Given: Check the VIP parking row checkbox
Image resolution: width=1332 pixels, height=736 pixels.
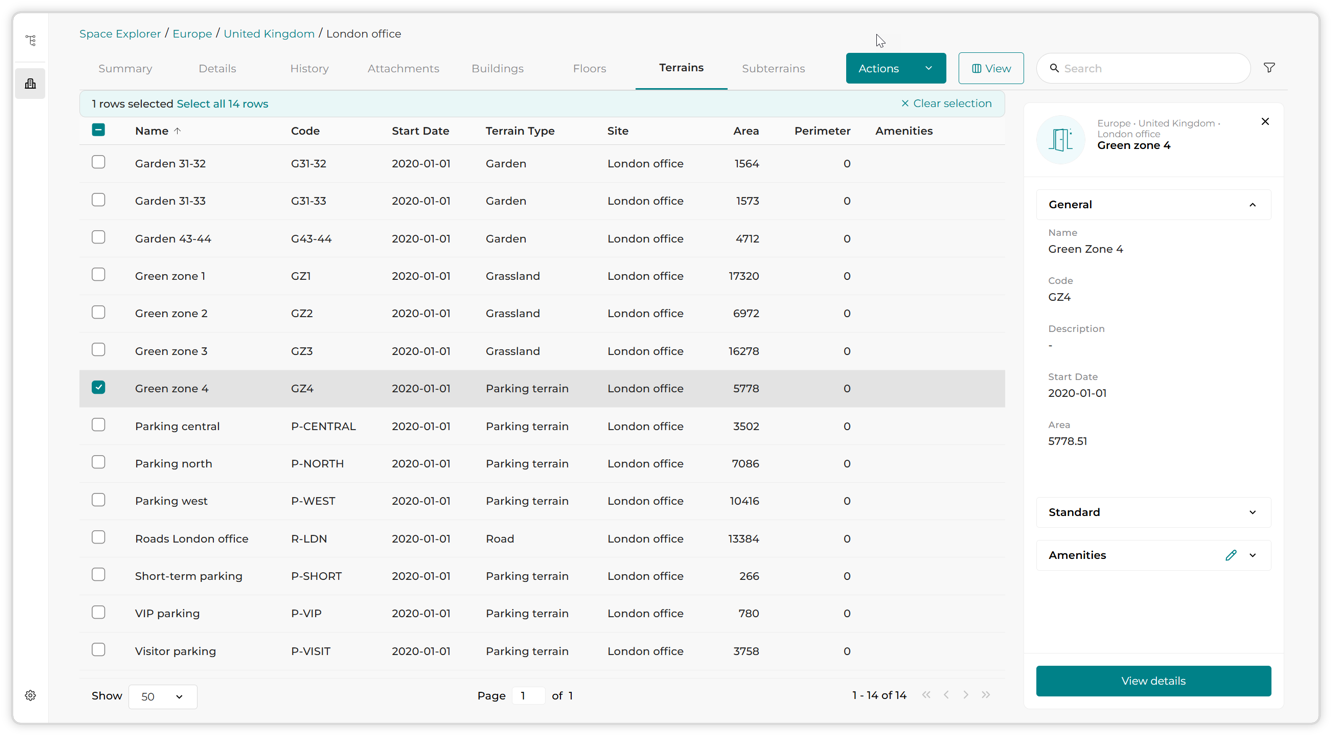Looking at the screenshot, I should [98, 612].
